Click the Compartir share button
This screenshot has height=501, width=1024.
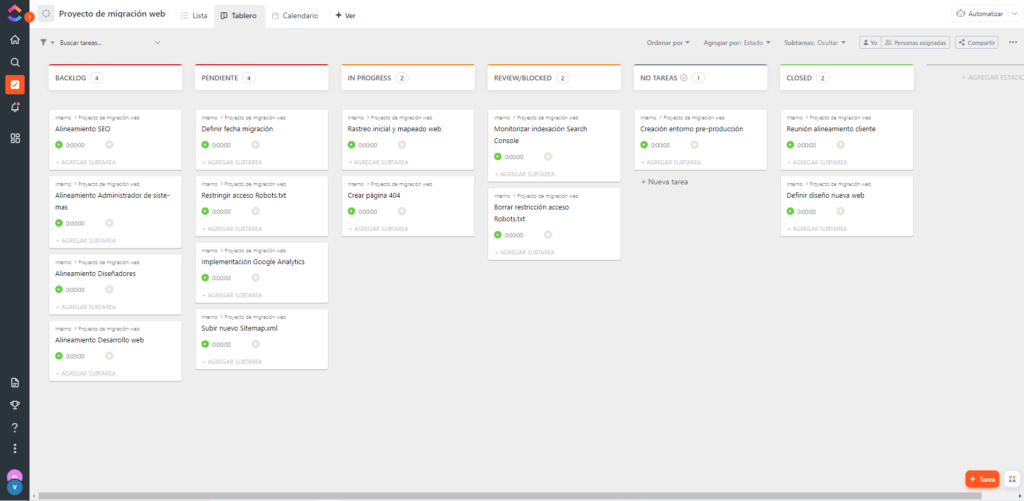pos(976,42)
